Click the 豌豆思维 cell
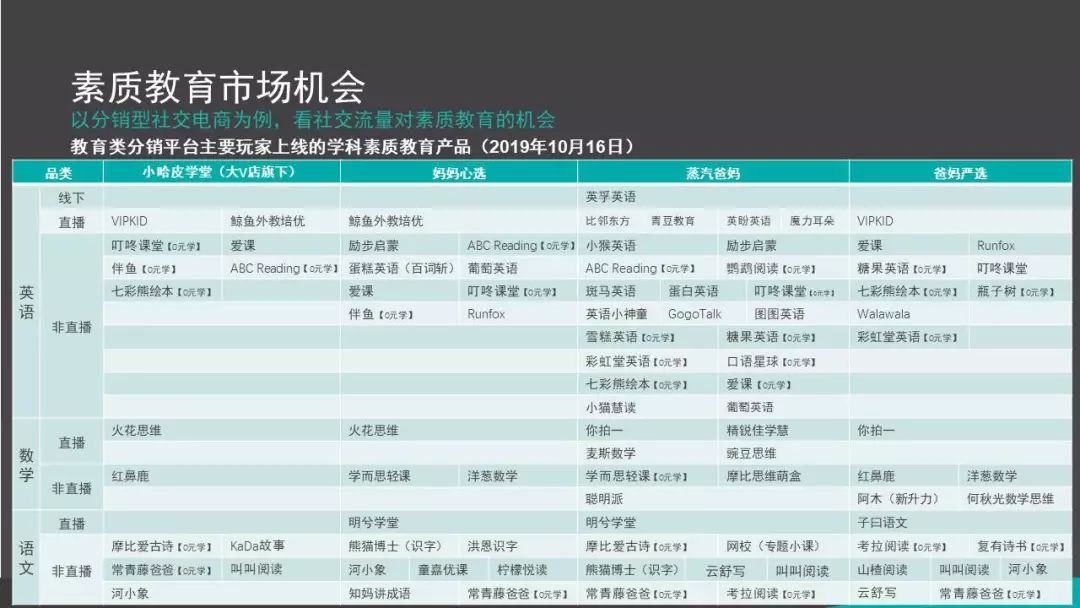This screenshot has height=608, width=1080. tap(751, 453)
